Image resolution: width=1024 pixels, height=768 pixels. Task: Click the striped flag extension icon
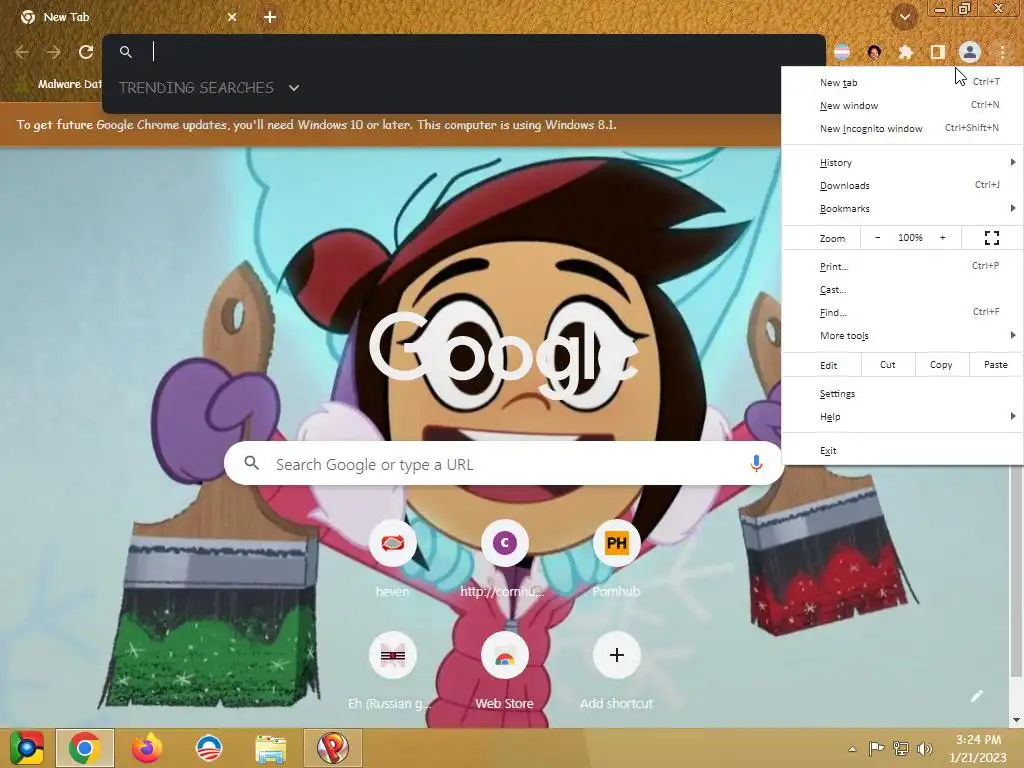coord(842,52)
